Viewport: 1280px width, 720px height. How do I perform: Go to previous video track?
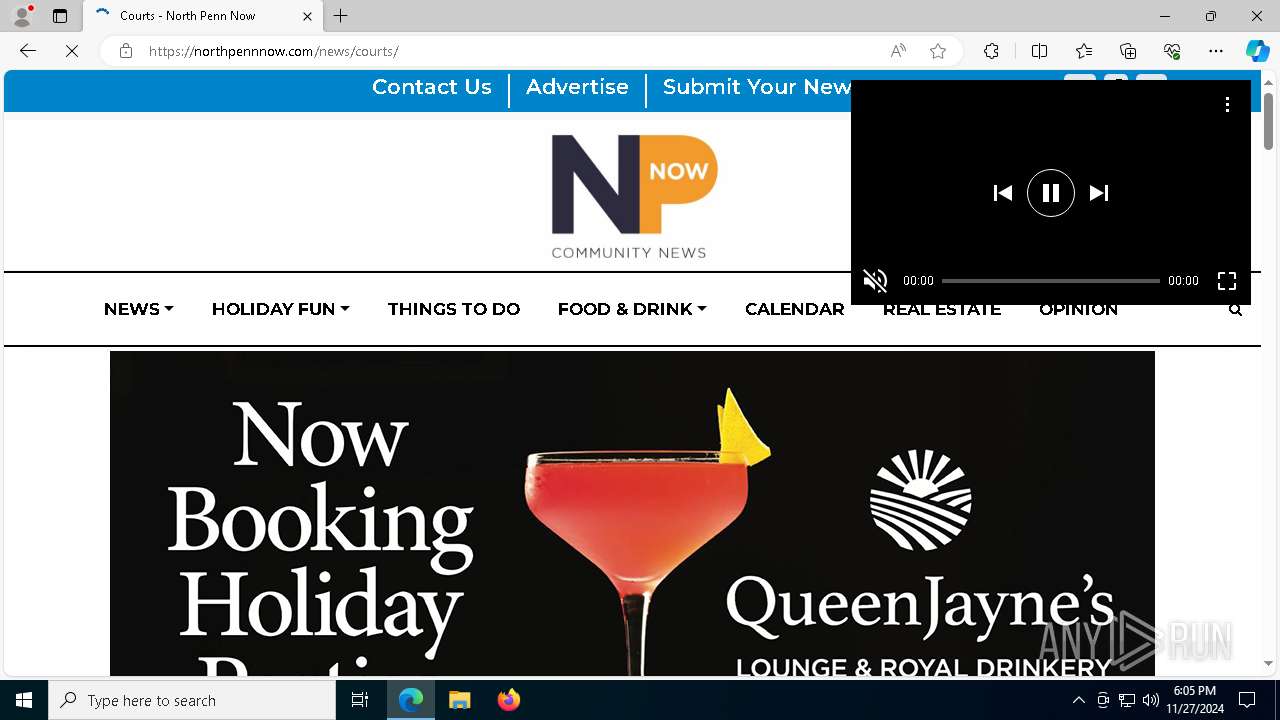pyautogui.click(x=1002, y=193)
